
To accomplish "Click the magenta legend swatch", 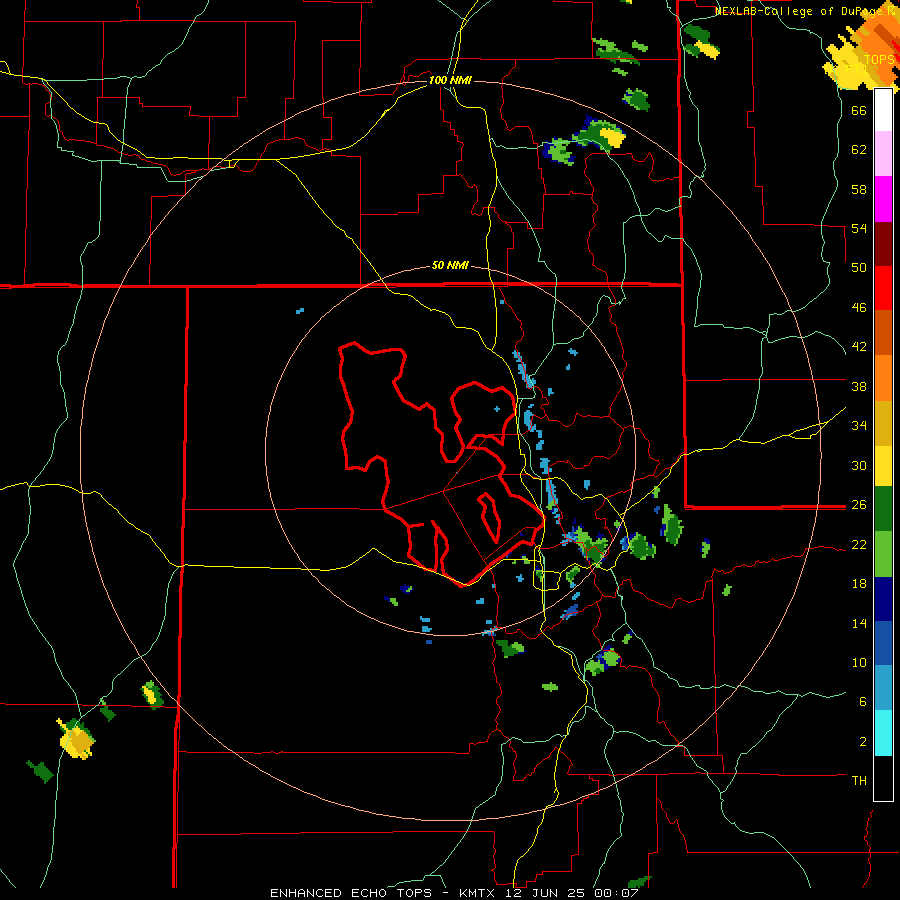I will 883,199.
